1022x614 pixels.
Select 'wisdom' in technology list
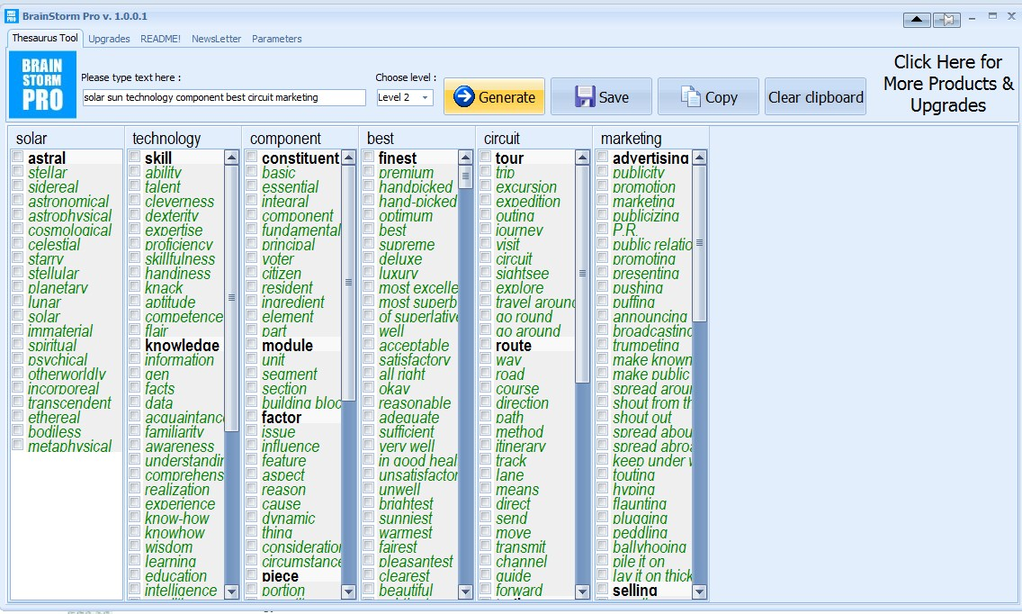click(x=169, y=548)
